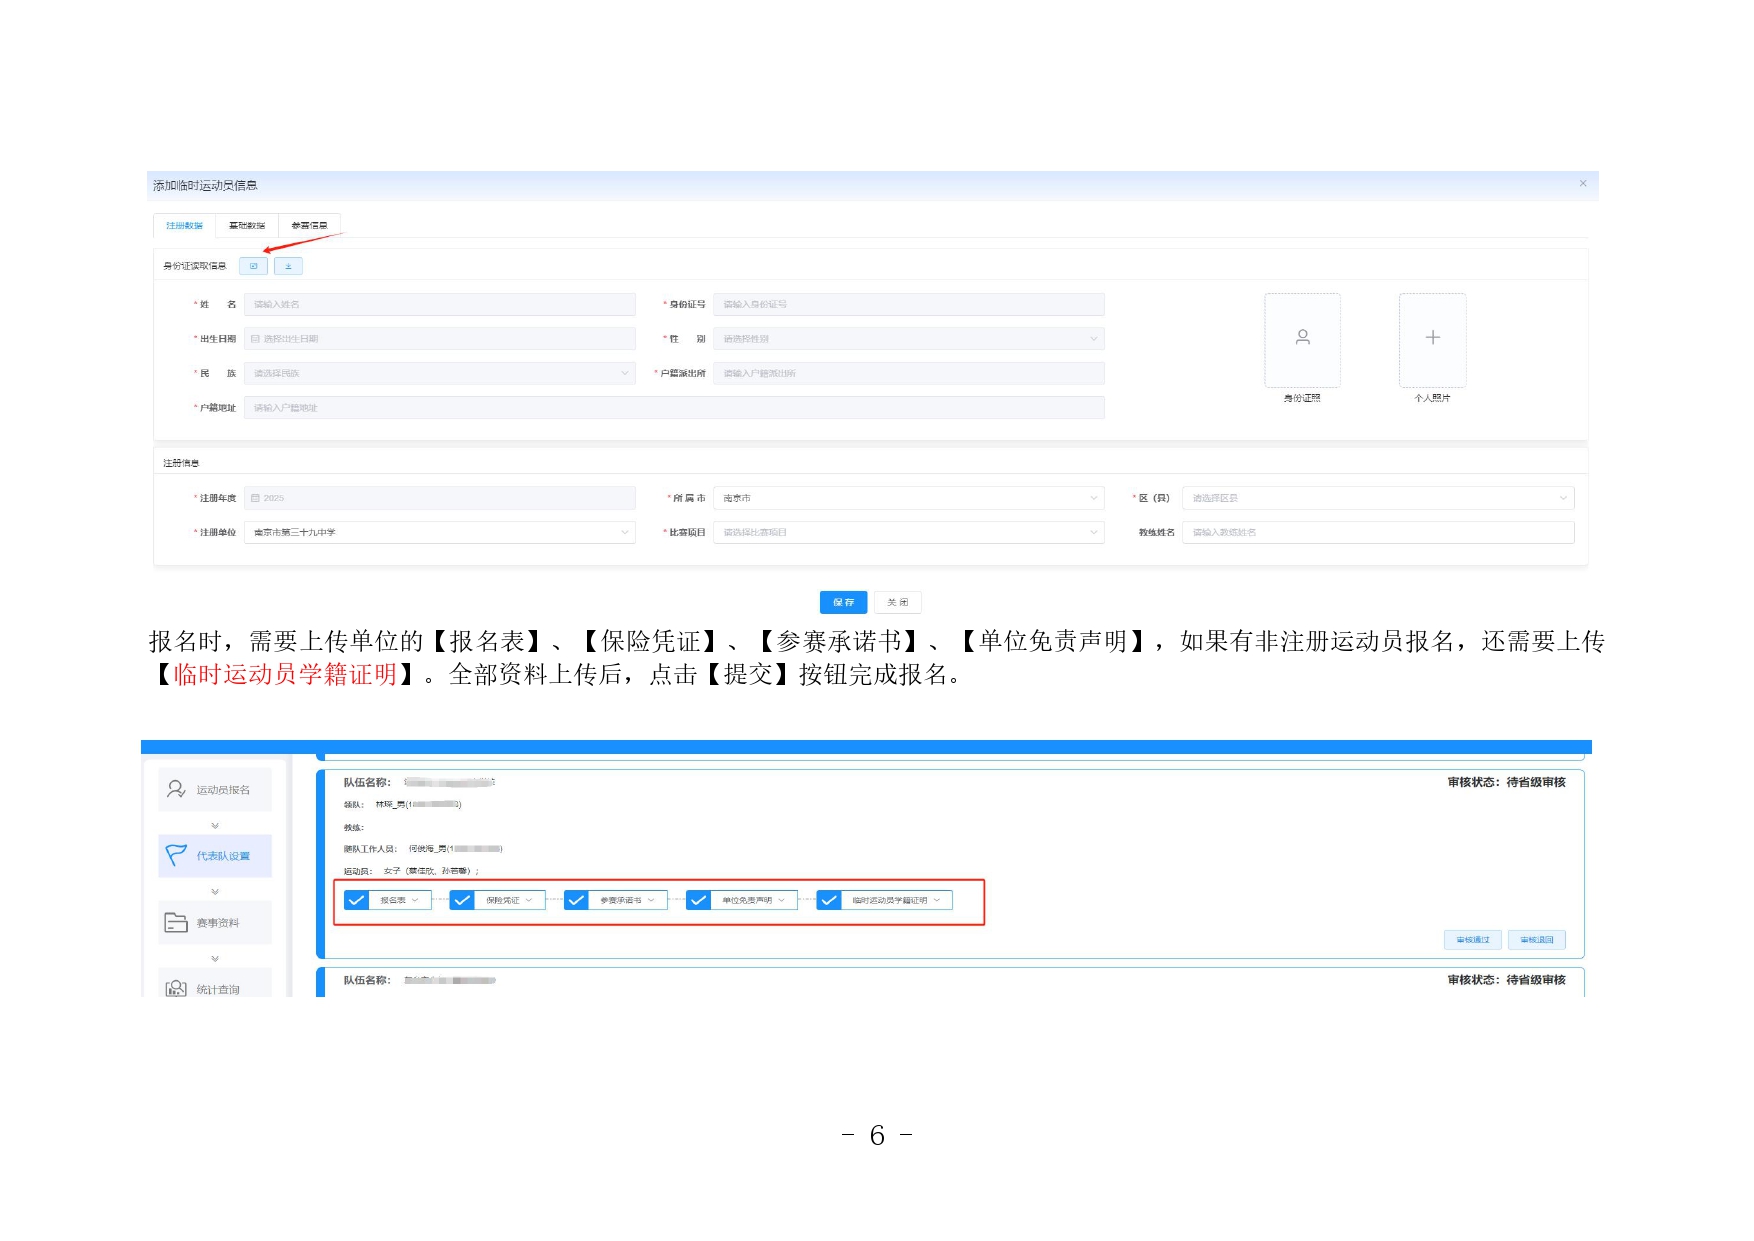Open 运动员报名 sidebar menu
This screenshot has height=1241, width=1754.
click(x=215, y=789)
